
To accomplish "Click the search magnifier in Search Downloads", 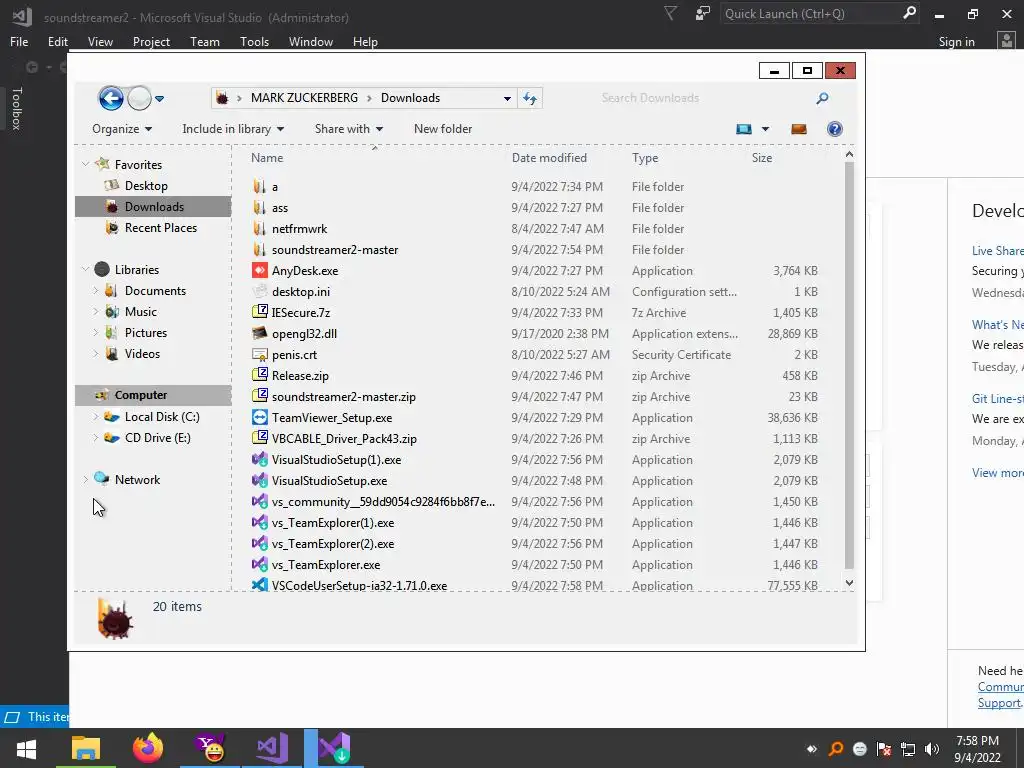I will point(822,98).
